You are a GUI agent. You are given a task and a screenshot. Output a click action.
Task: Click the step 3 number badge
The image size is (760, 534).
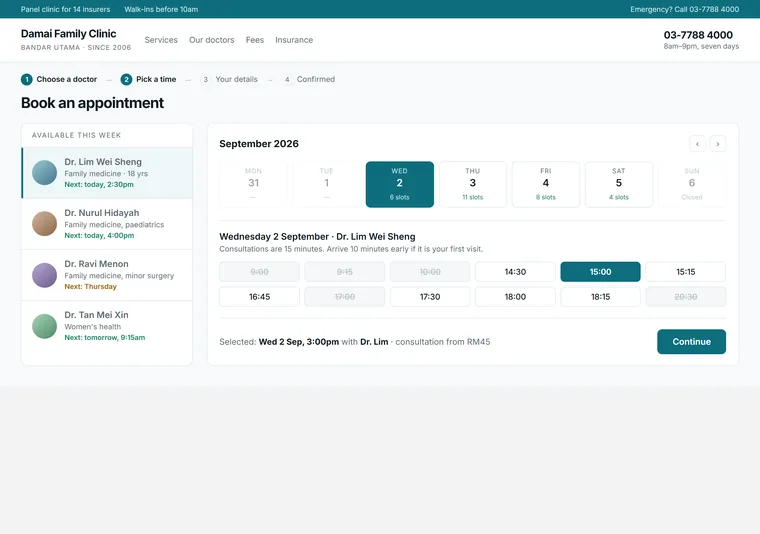pos(206,79)
